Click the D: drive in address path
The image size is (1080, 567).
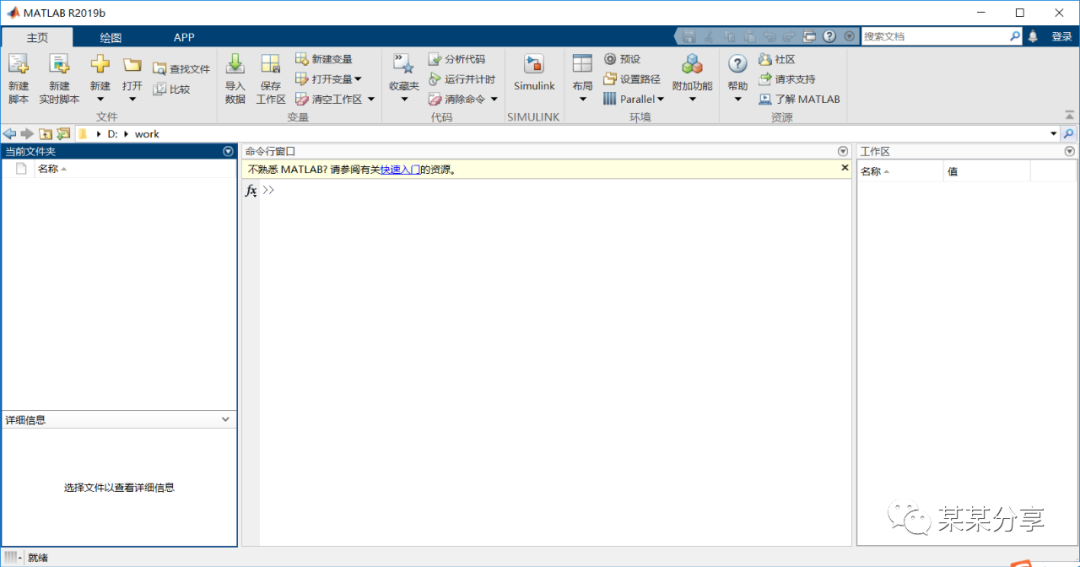point(112,134)
